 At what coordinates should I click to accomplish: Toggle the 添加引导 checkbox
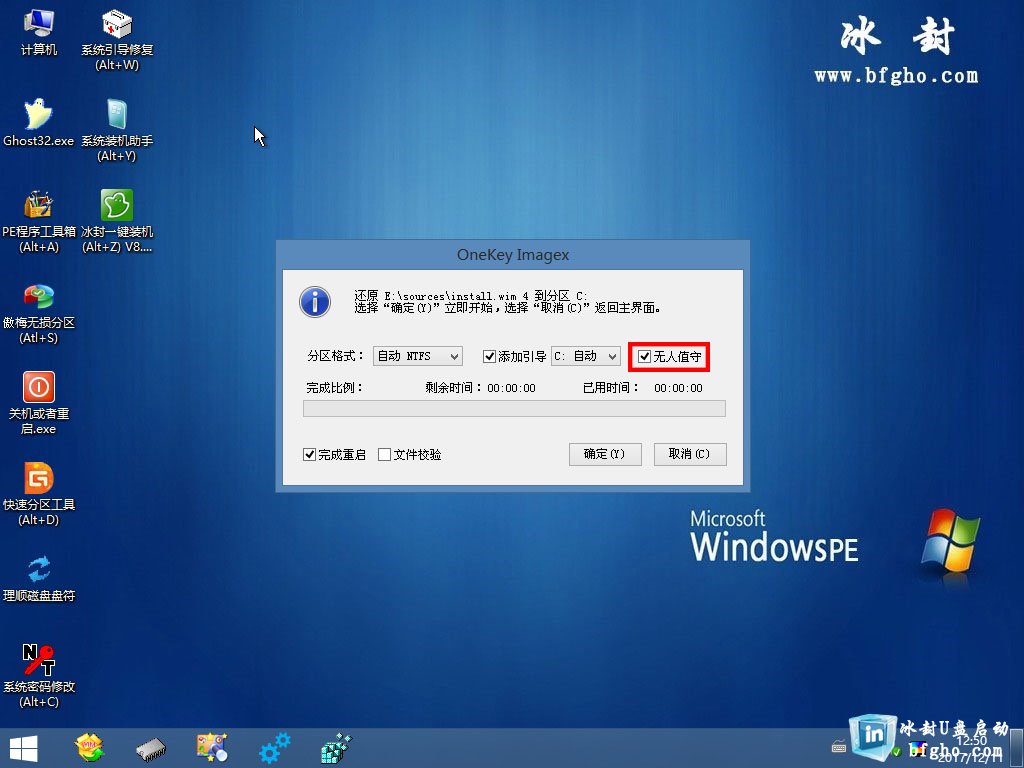(x=489, y=357)
